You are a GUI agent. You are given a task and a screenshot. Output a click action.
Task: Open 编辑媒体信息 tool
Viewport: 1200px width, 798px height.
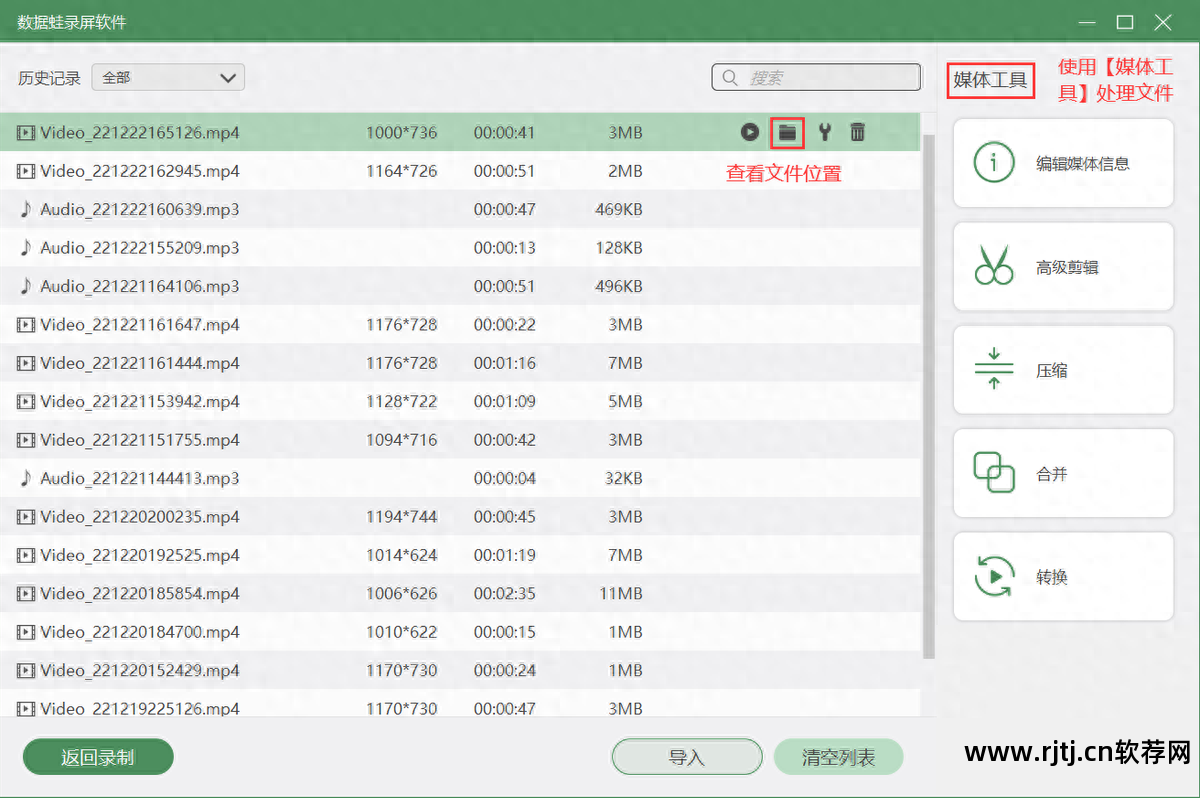[x=1063, y=163]
